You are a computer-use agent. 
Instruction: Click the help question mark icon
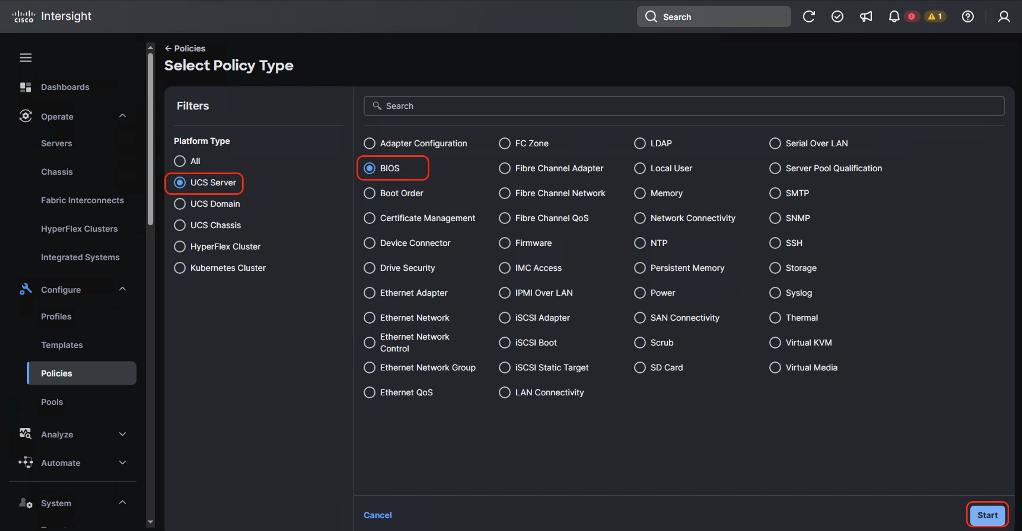pos(967,17)
